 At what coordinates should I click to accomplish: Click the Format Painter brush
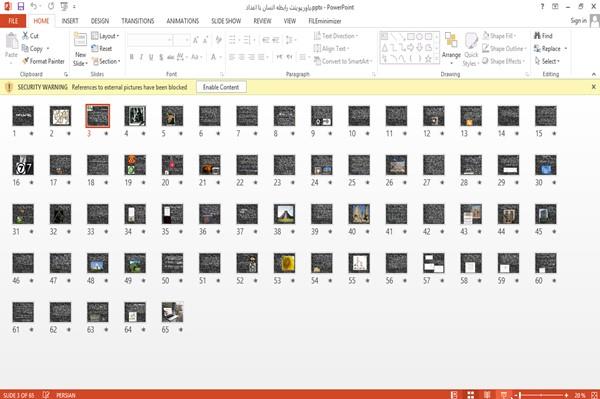point(26,61)
